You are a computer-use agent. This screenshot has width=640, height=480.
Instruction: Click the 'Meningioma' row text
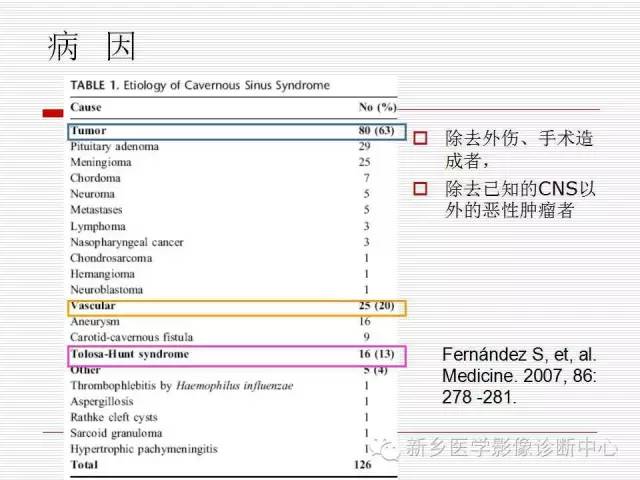click(x=101, y=162)
